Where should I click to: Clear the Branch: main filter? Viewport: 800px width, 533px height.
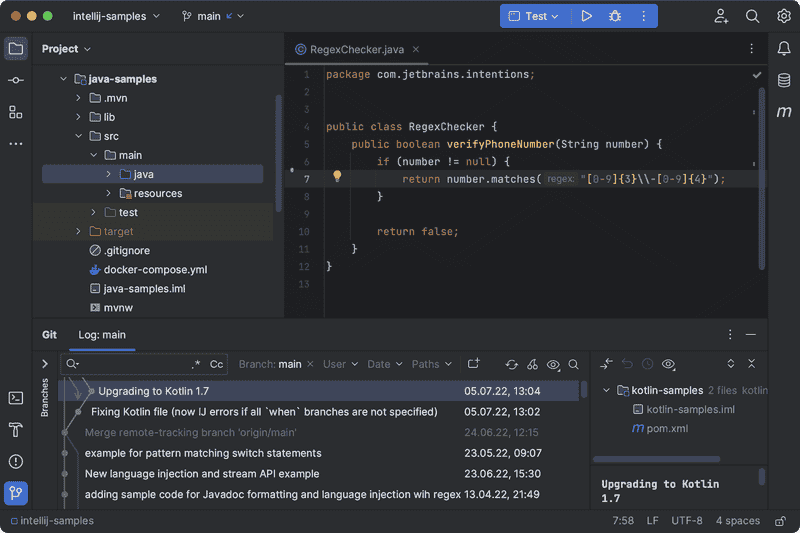point(310,364)
